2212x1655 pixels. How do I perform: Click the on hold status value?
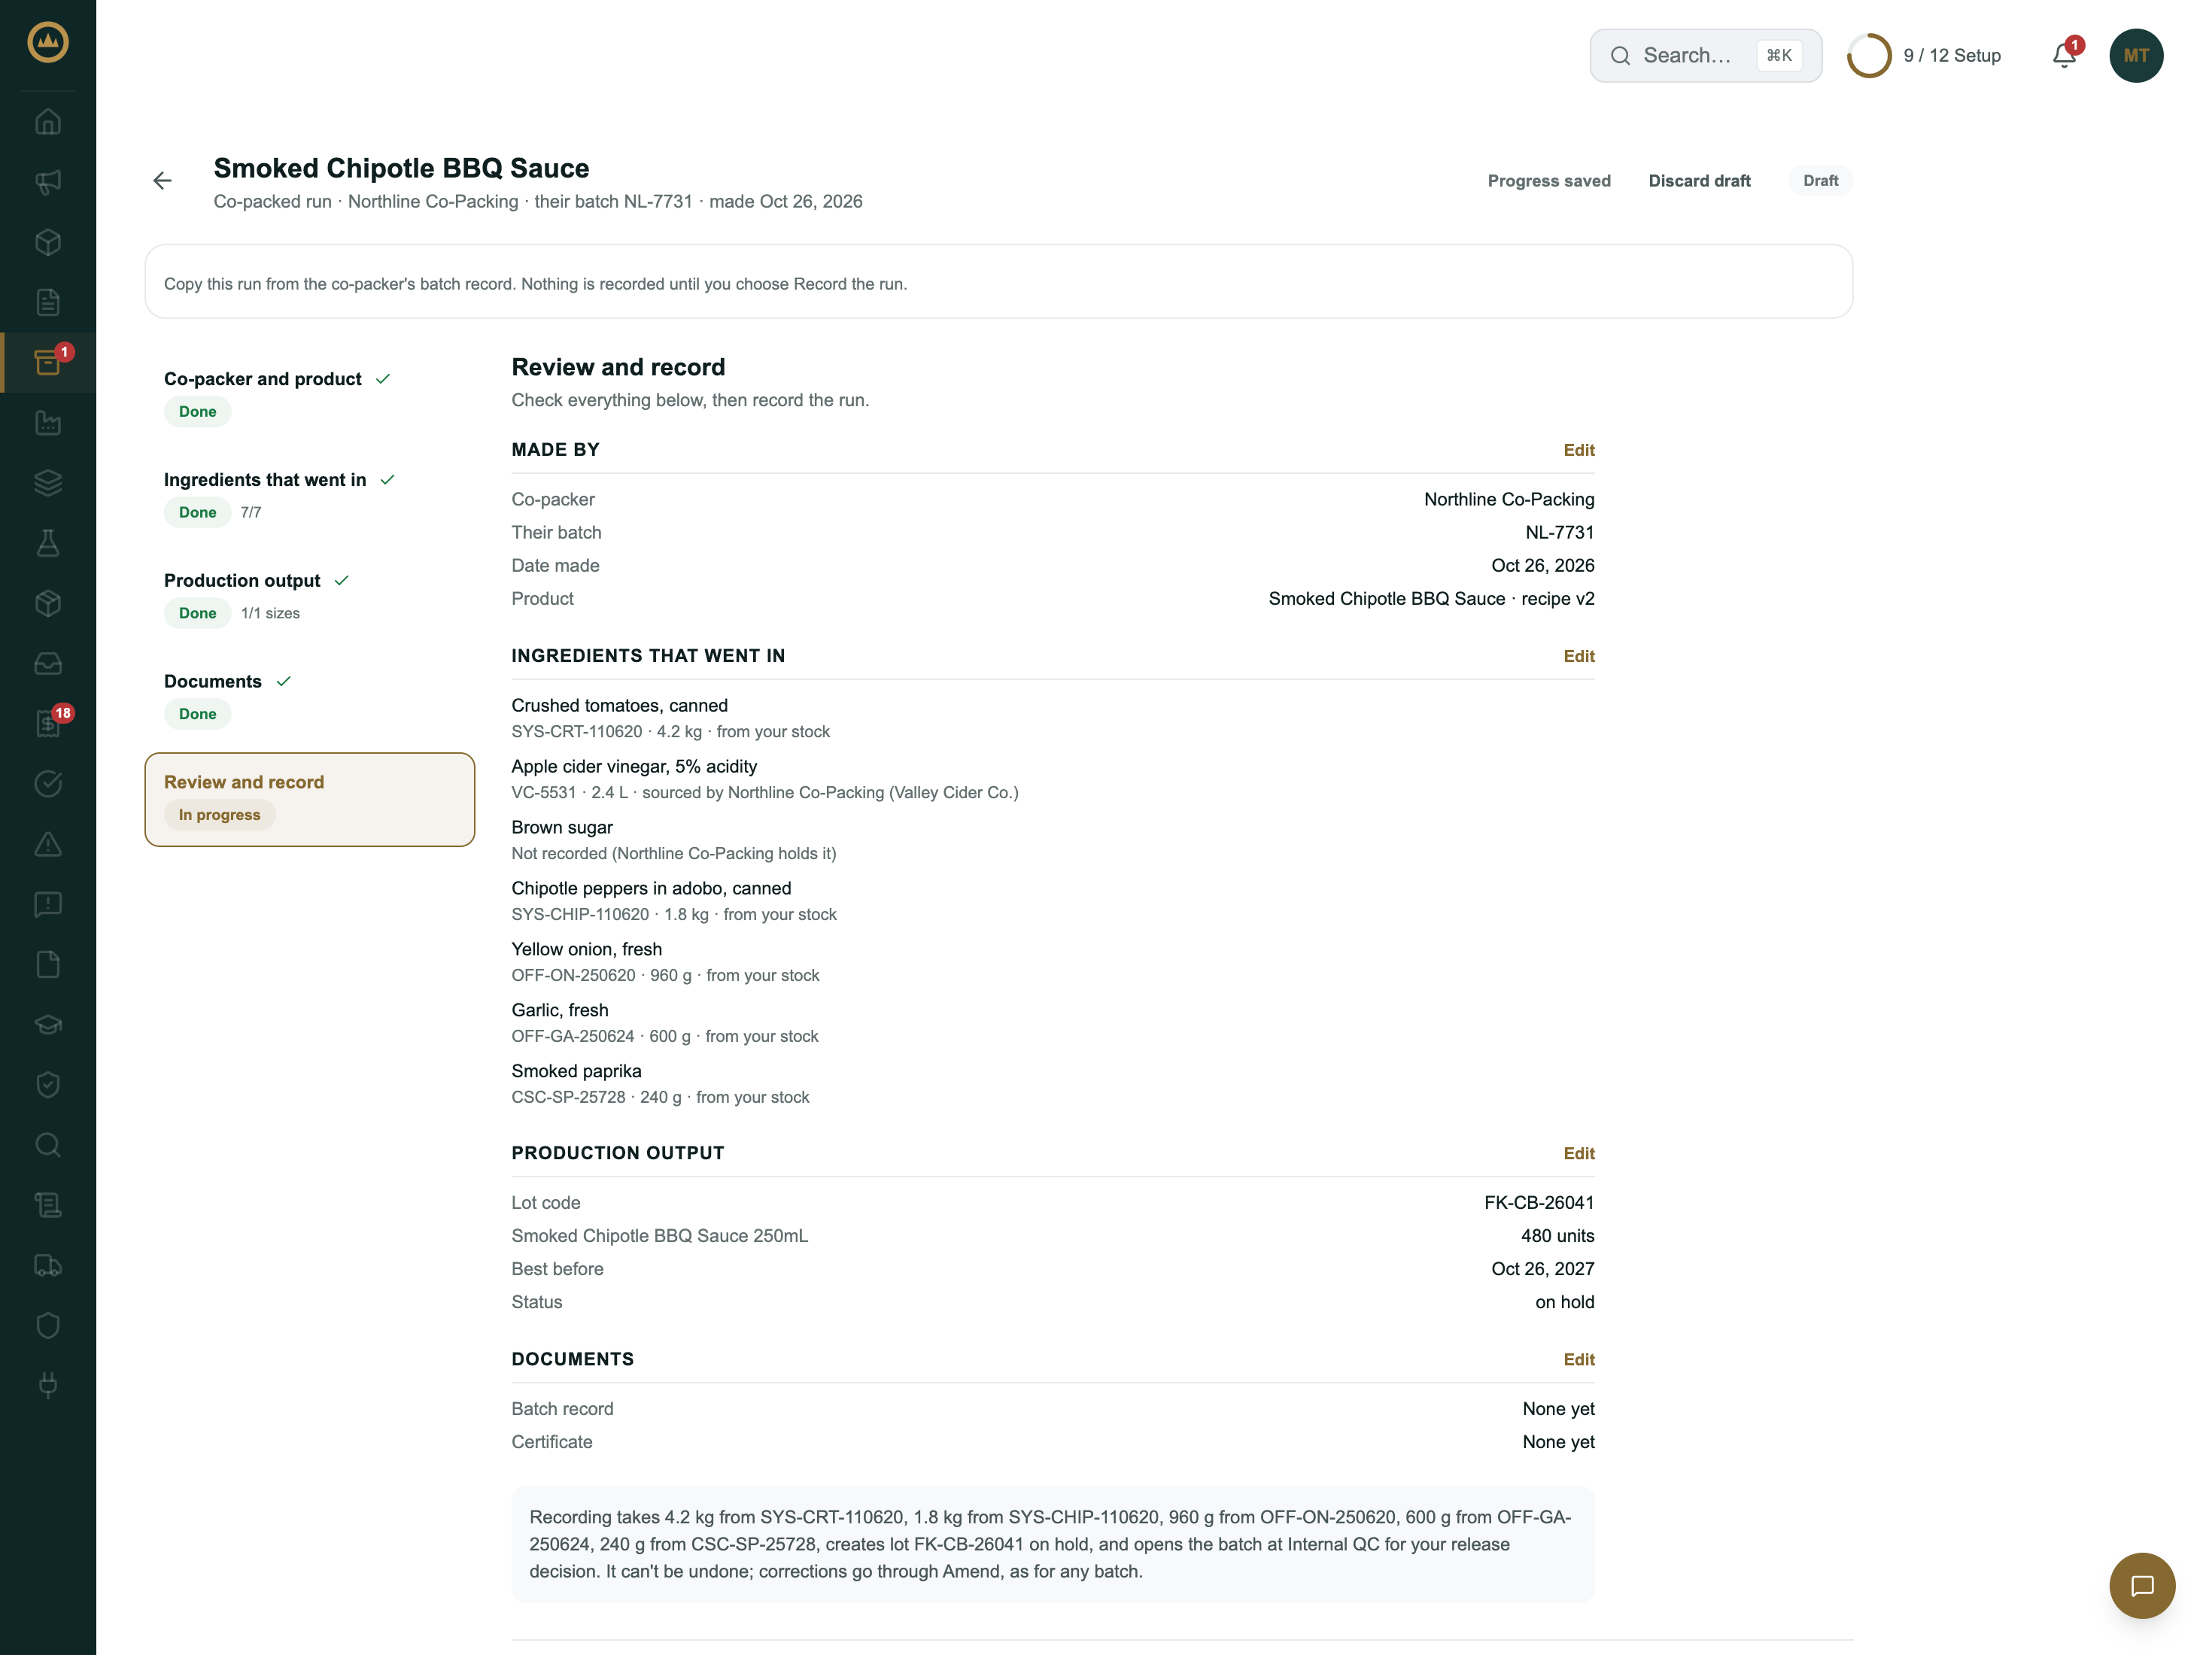(1564, 1302)
